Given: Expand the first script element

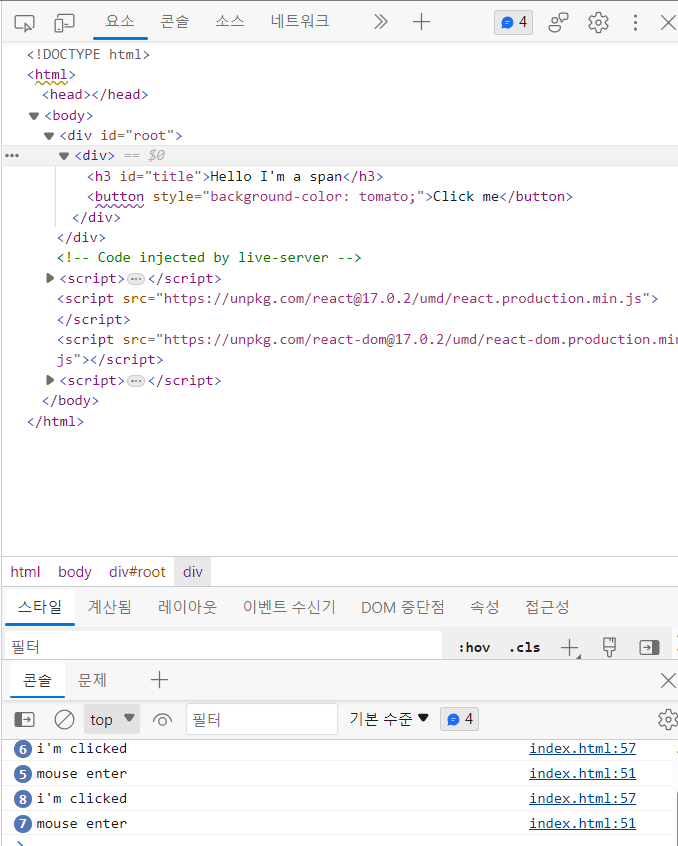Looking at the screenshot, I should 50,278.
